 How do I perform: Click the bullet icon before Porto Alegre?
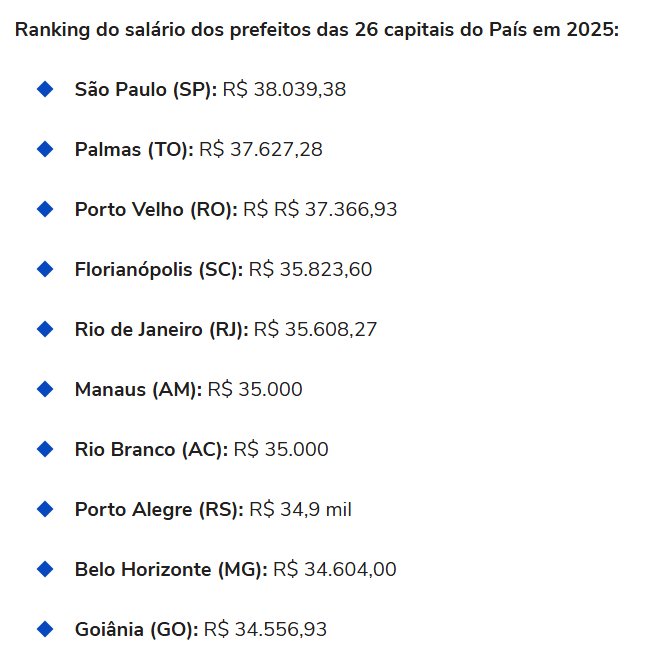(45, 509)
